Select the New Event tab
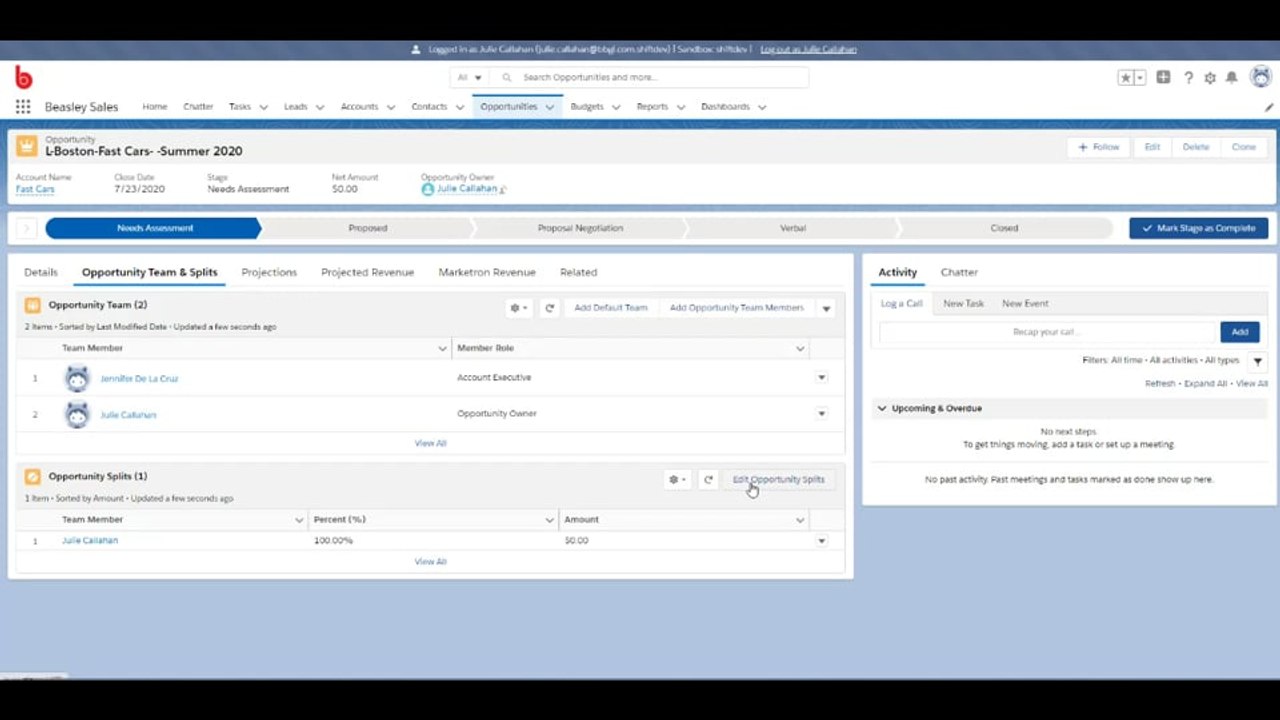Viewport: 1280px width, 720px height. [1025, 303]
